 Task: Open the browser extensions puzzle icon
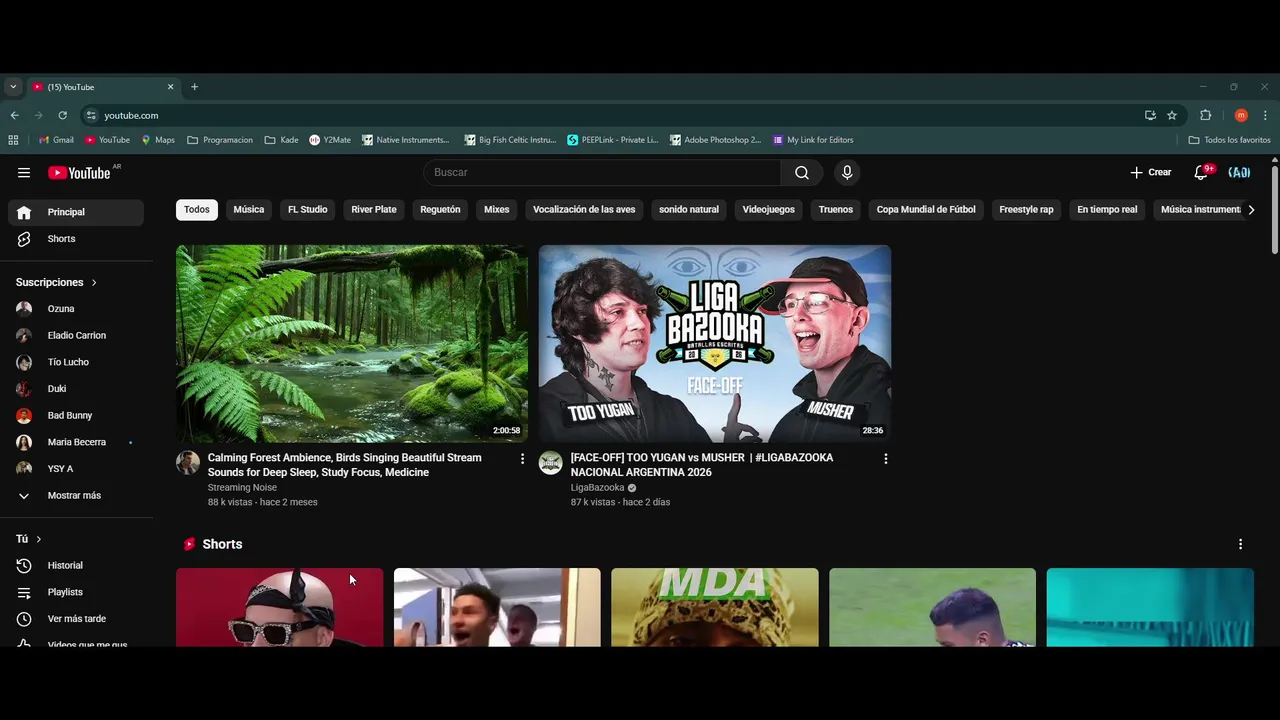[1206, 115]
